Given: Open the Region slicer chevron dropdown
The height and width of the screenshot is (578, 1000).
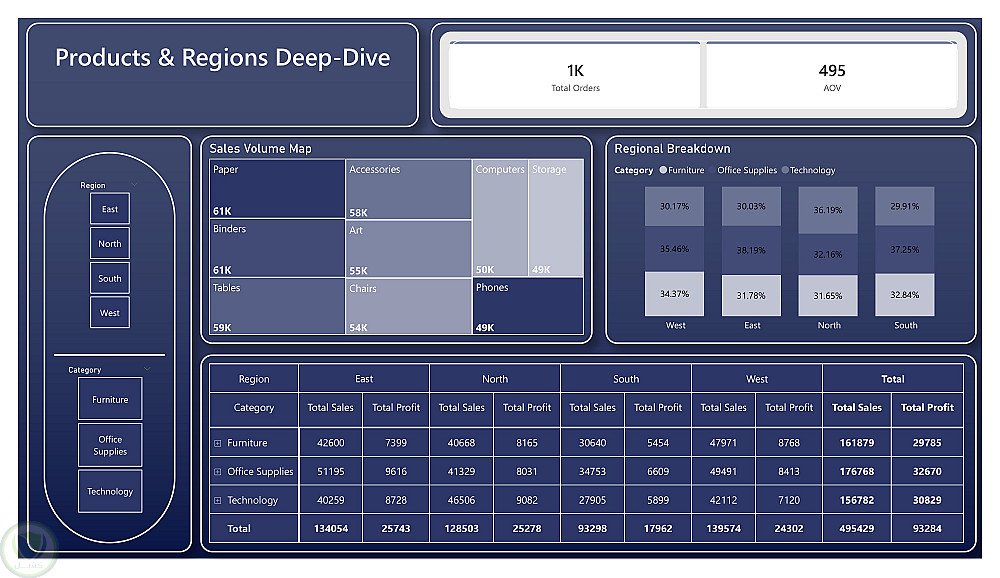Looking at the screenshot, I should tap(135, 184).
